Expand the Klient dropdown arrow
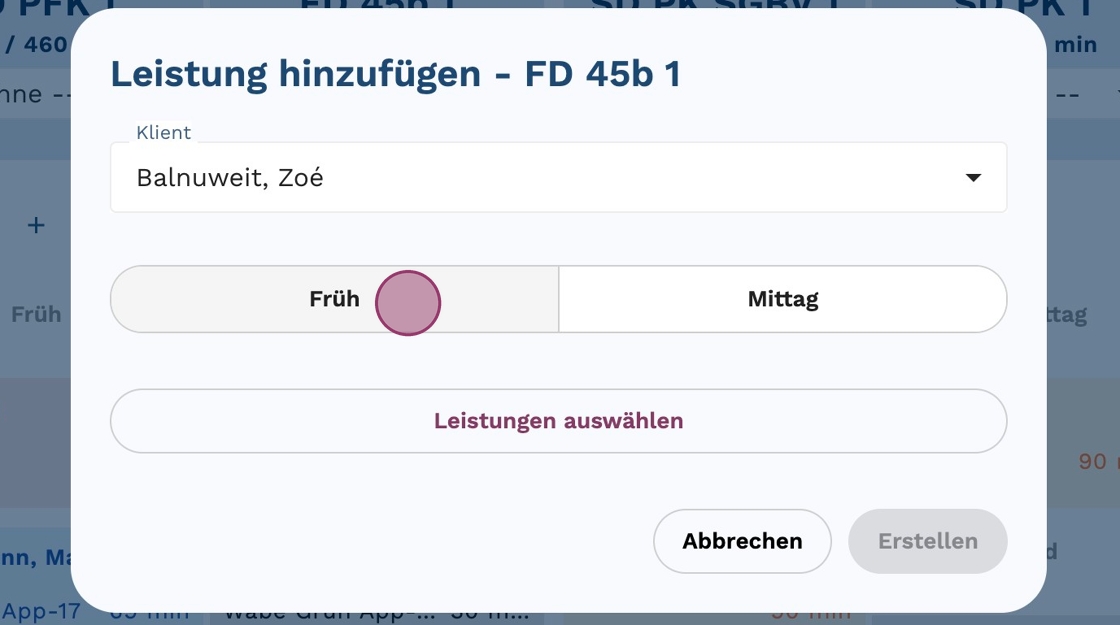Viewport: 1120px width, 625px height. 972,178
